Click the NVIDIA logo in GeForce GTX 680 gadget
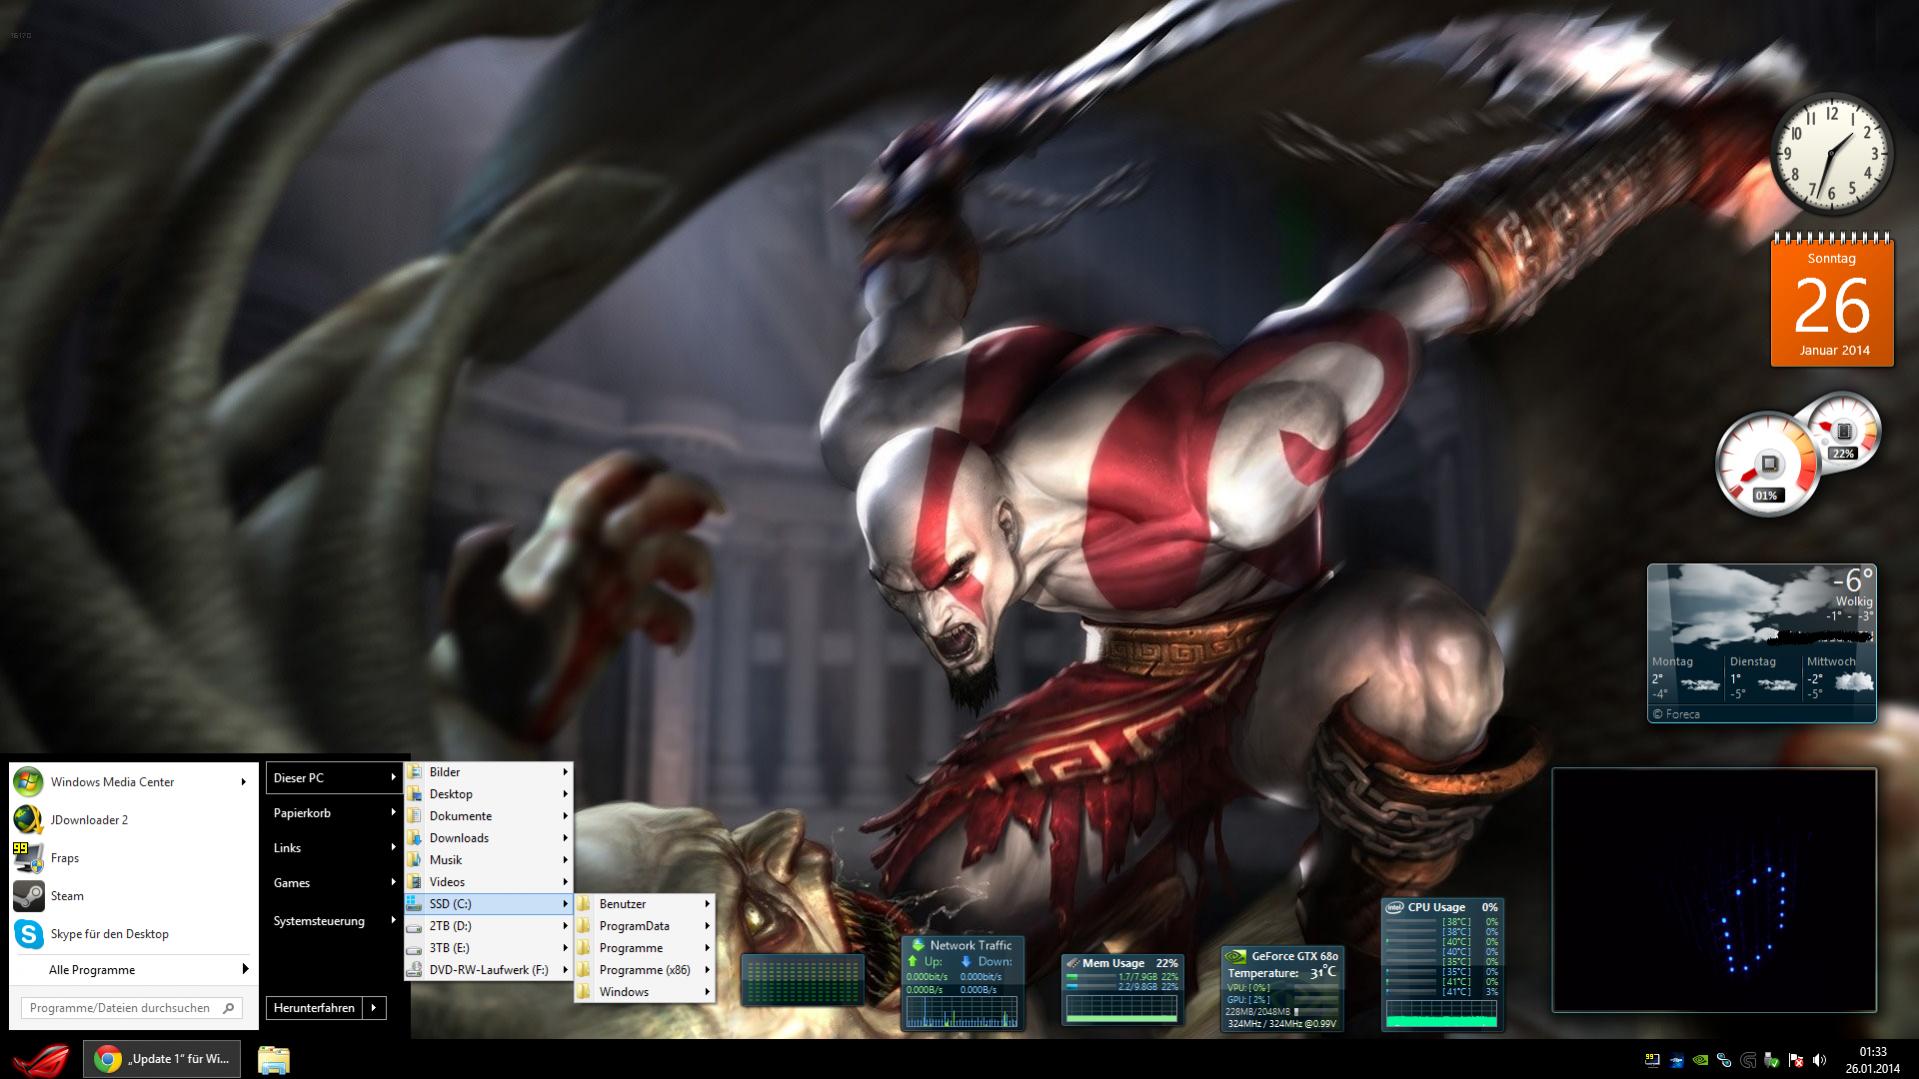Screen dimensions: 1919x1079 (x=1236, y=956)
